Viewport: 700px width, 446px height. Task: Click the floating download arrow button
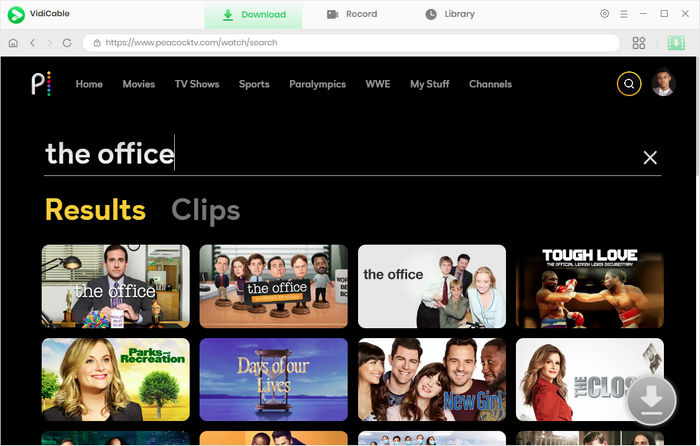(x=651, y=401)
